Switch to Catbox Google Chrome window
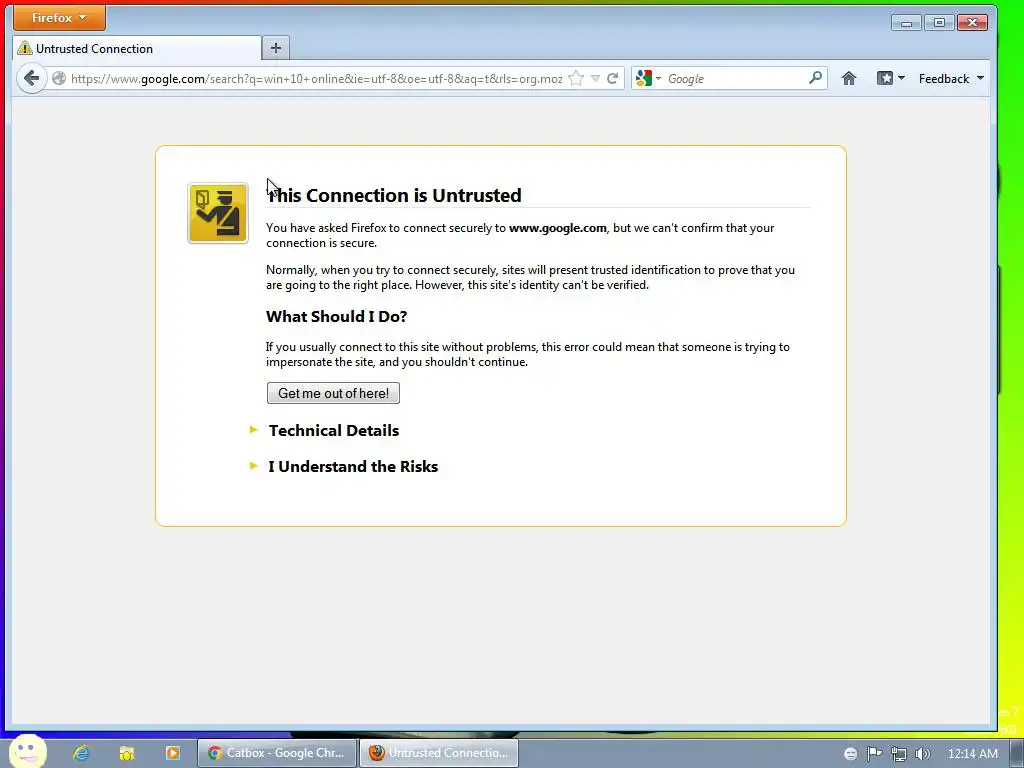The width and height of the screenshot is (1024, 768). pyautogui.click(x=277, y=753)
